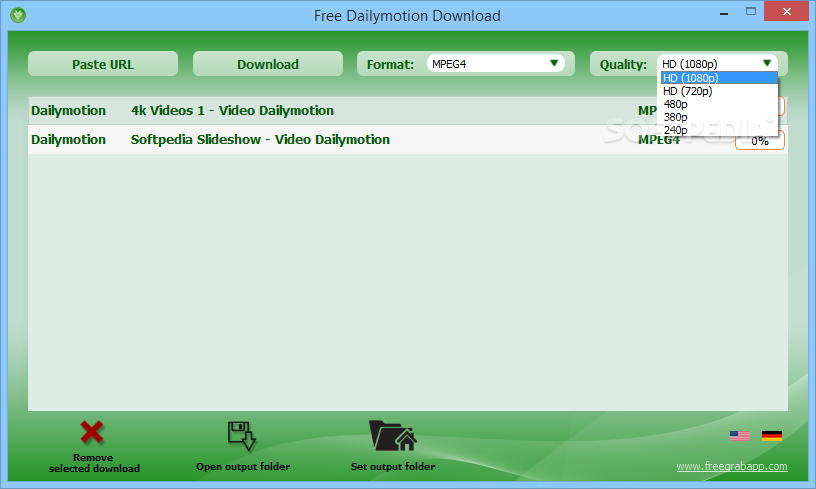Choose 240p quality option
816x489 pixels.
[x=719, y=130]
